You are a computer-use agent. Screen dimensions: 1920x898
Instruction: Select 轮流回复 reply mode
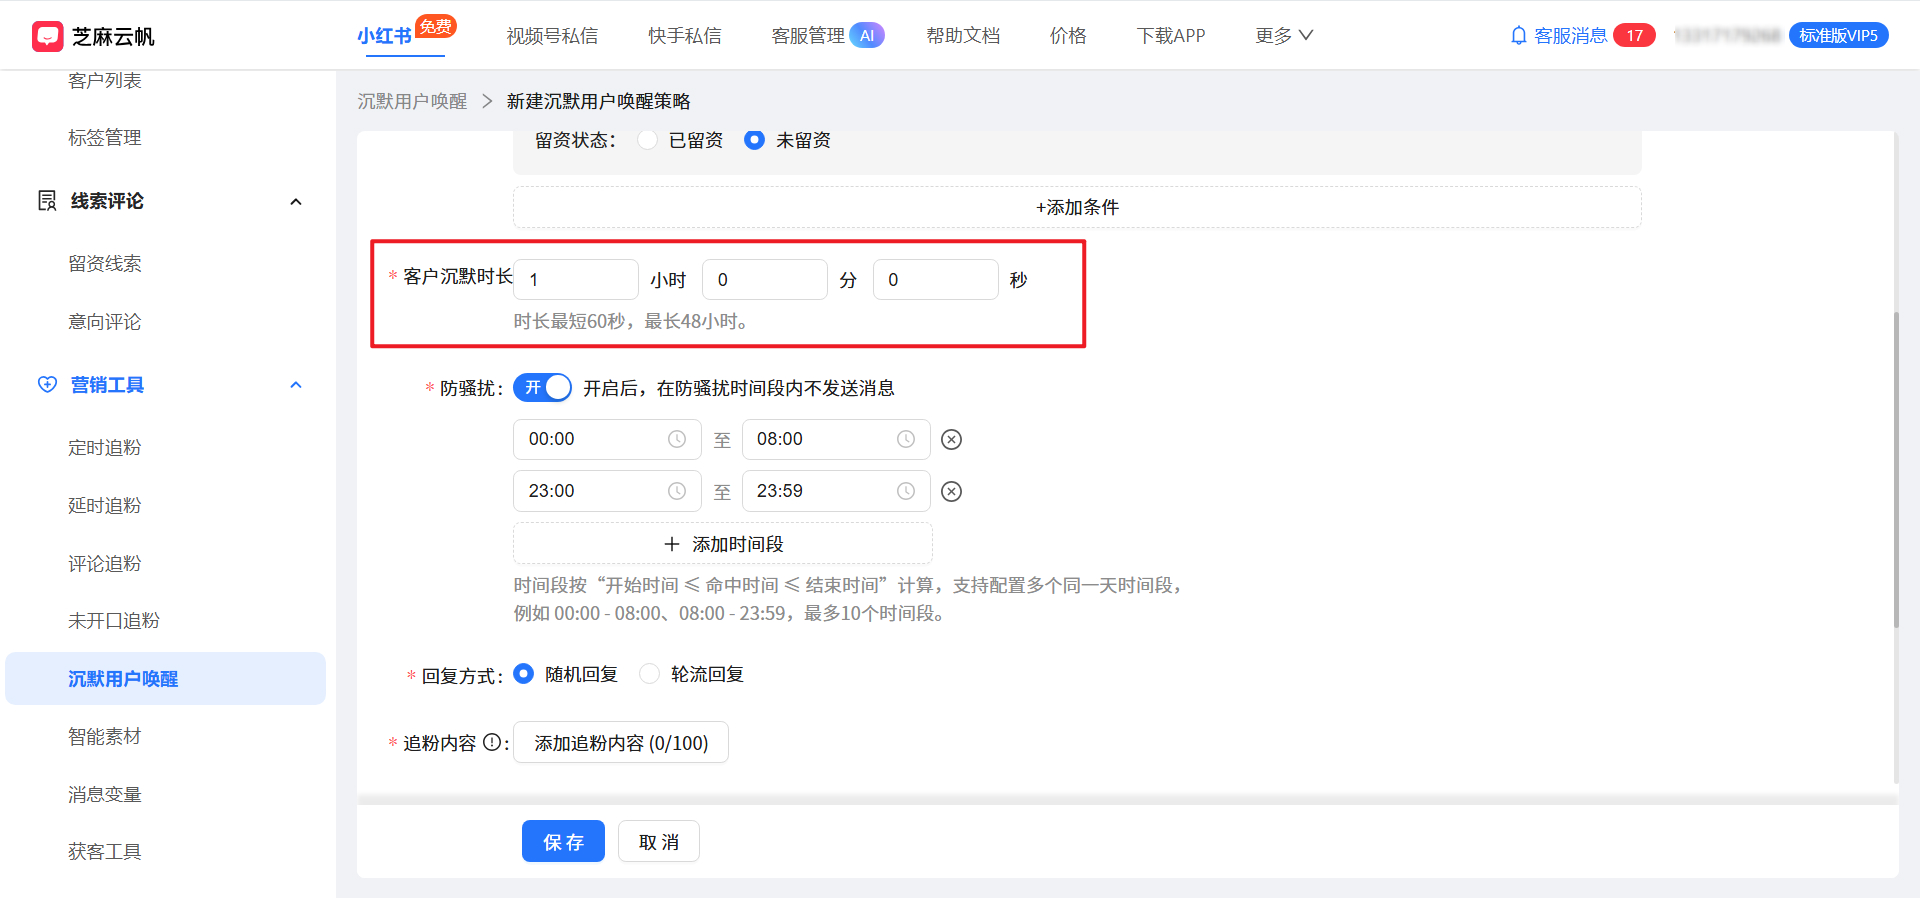point(650,674)
